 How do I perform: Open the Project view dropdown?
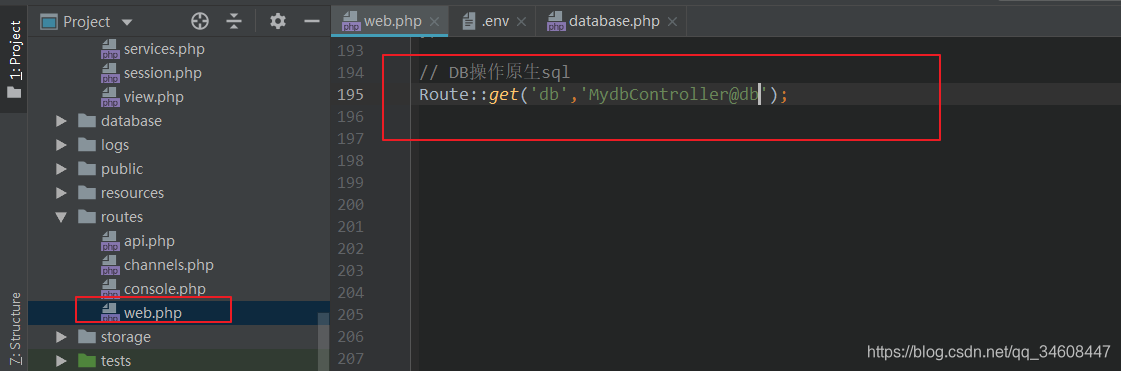[127, 22]
